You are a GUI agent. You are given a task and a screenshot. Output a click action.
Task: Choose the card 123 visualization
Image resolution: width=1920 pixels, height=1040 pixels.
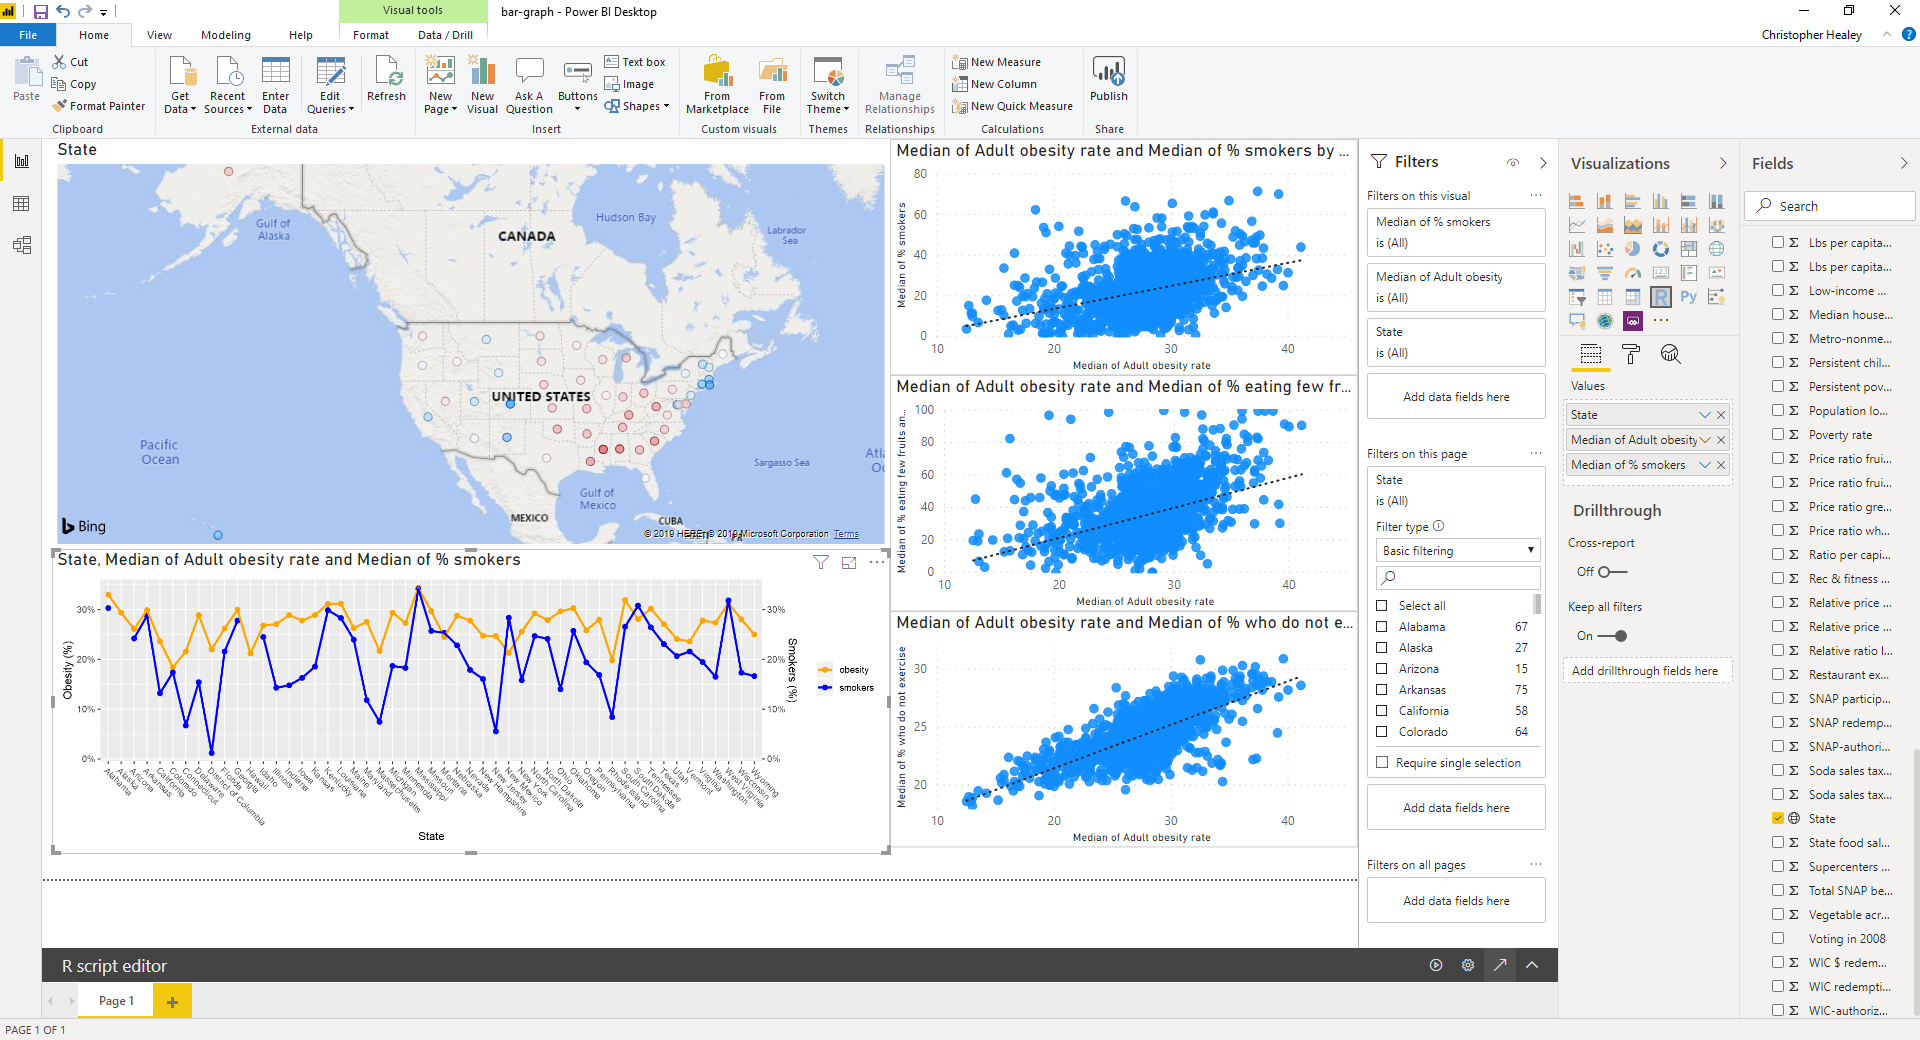1661,273
